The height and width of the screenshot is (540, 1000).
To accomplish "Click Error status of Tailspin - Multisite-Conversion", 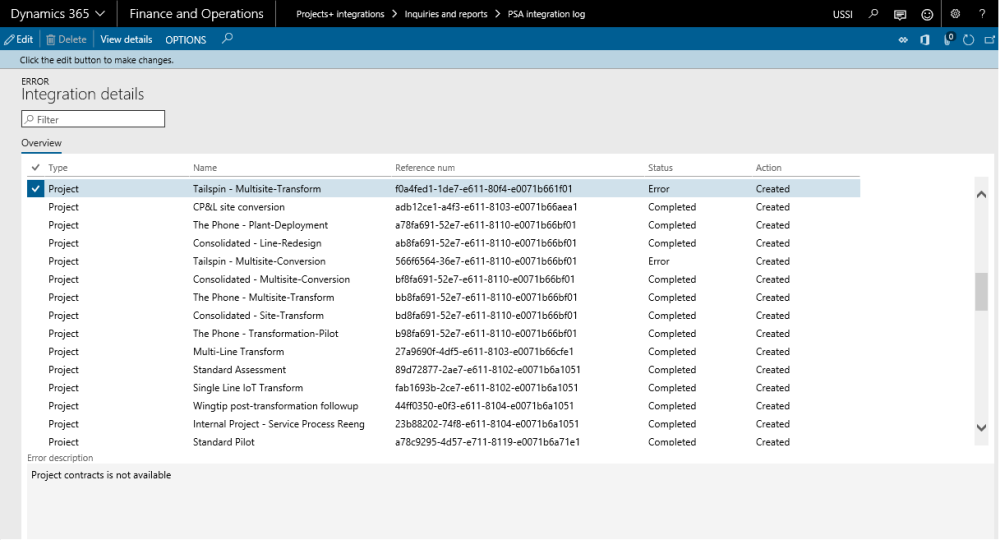I will [x=659, y=261].
